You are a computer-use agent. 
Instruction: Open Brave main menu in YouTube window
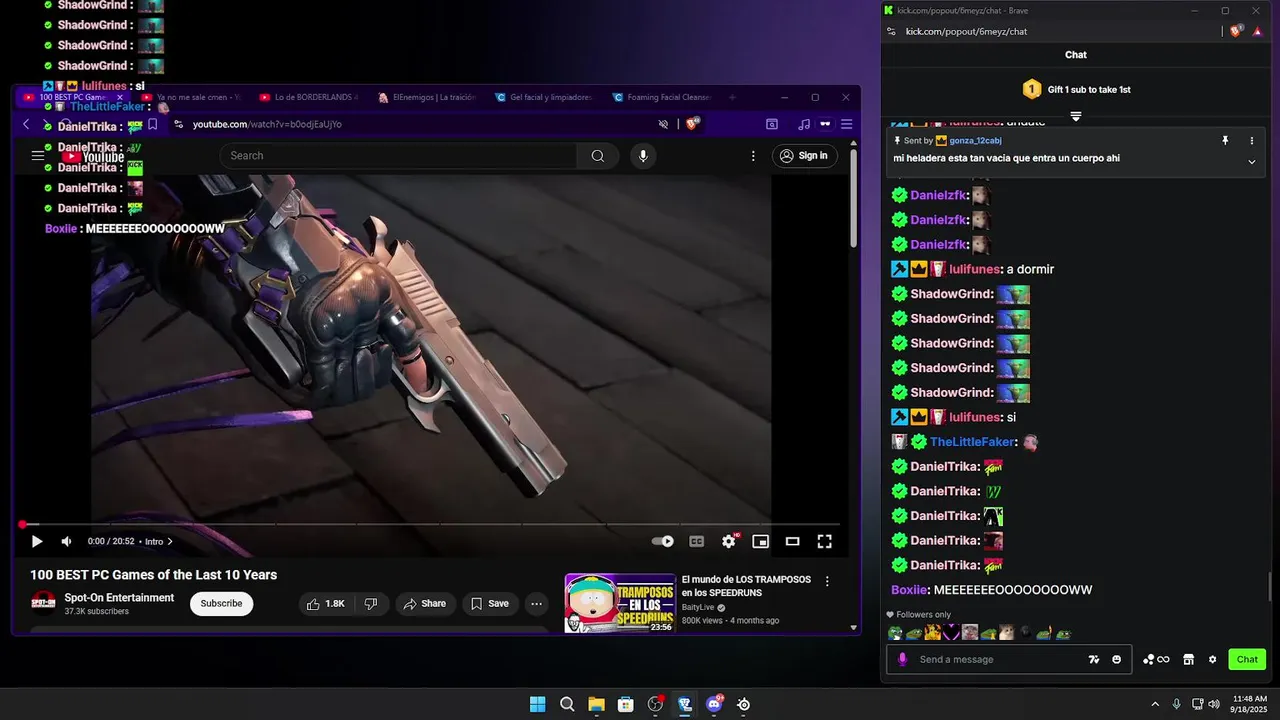(846, 124)
